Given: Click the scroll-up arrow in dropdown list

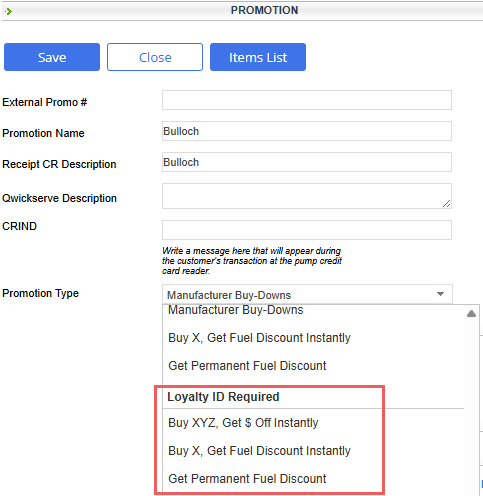Looking at the screenshot, I should (x=471, y=314).
